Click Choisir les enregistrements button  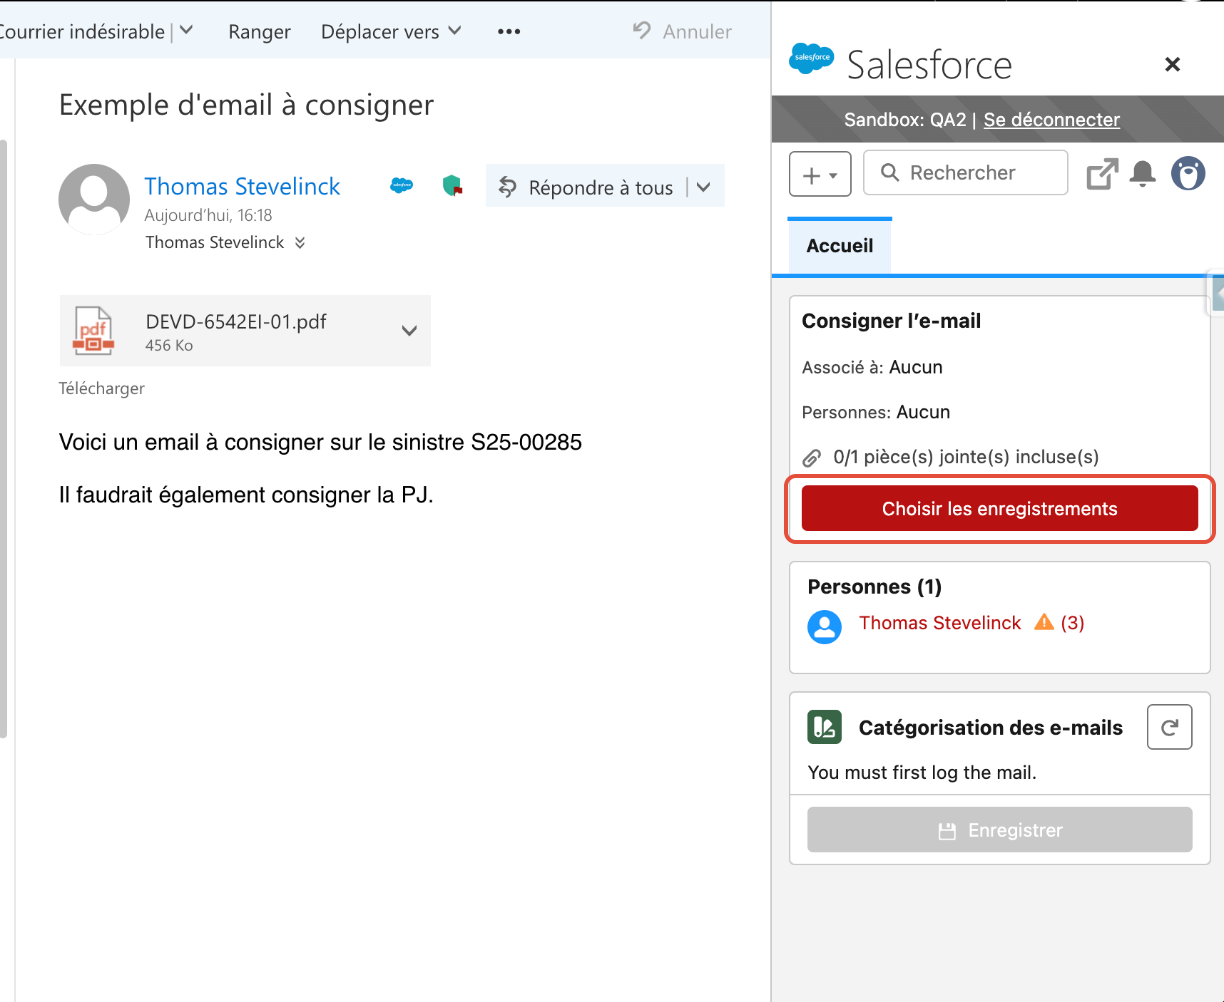pyautogui.click(x=1000, y=508)
